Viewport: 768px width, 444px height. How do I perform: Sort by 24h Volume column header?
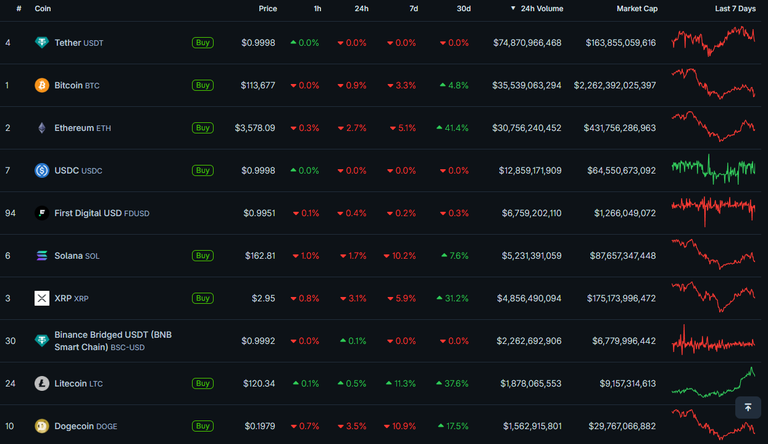coord(537,8)
